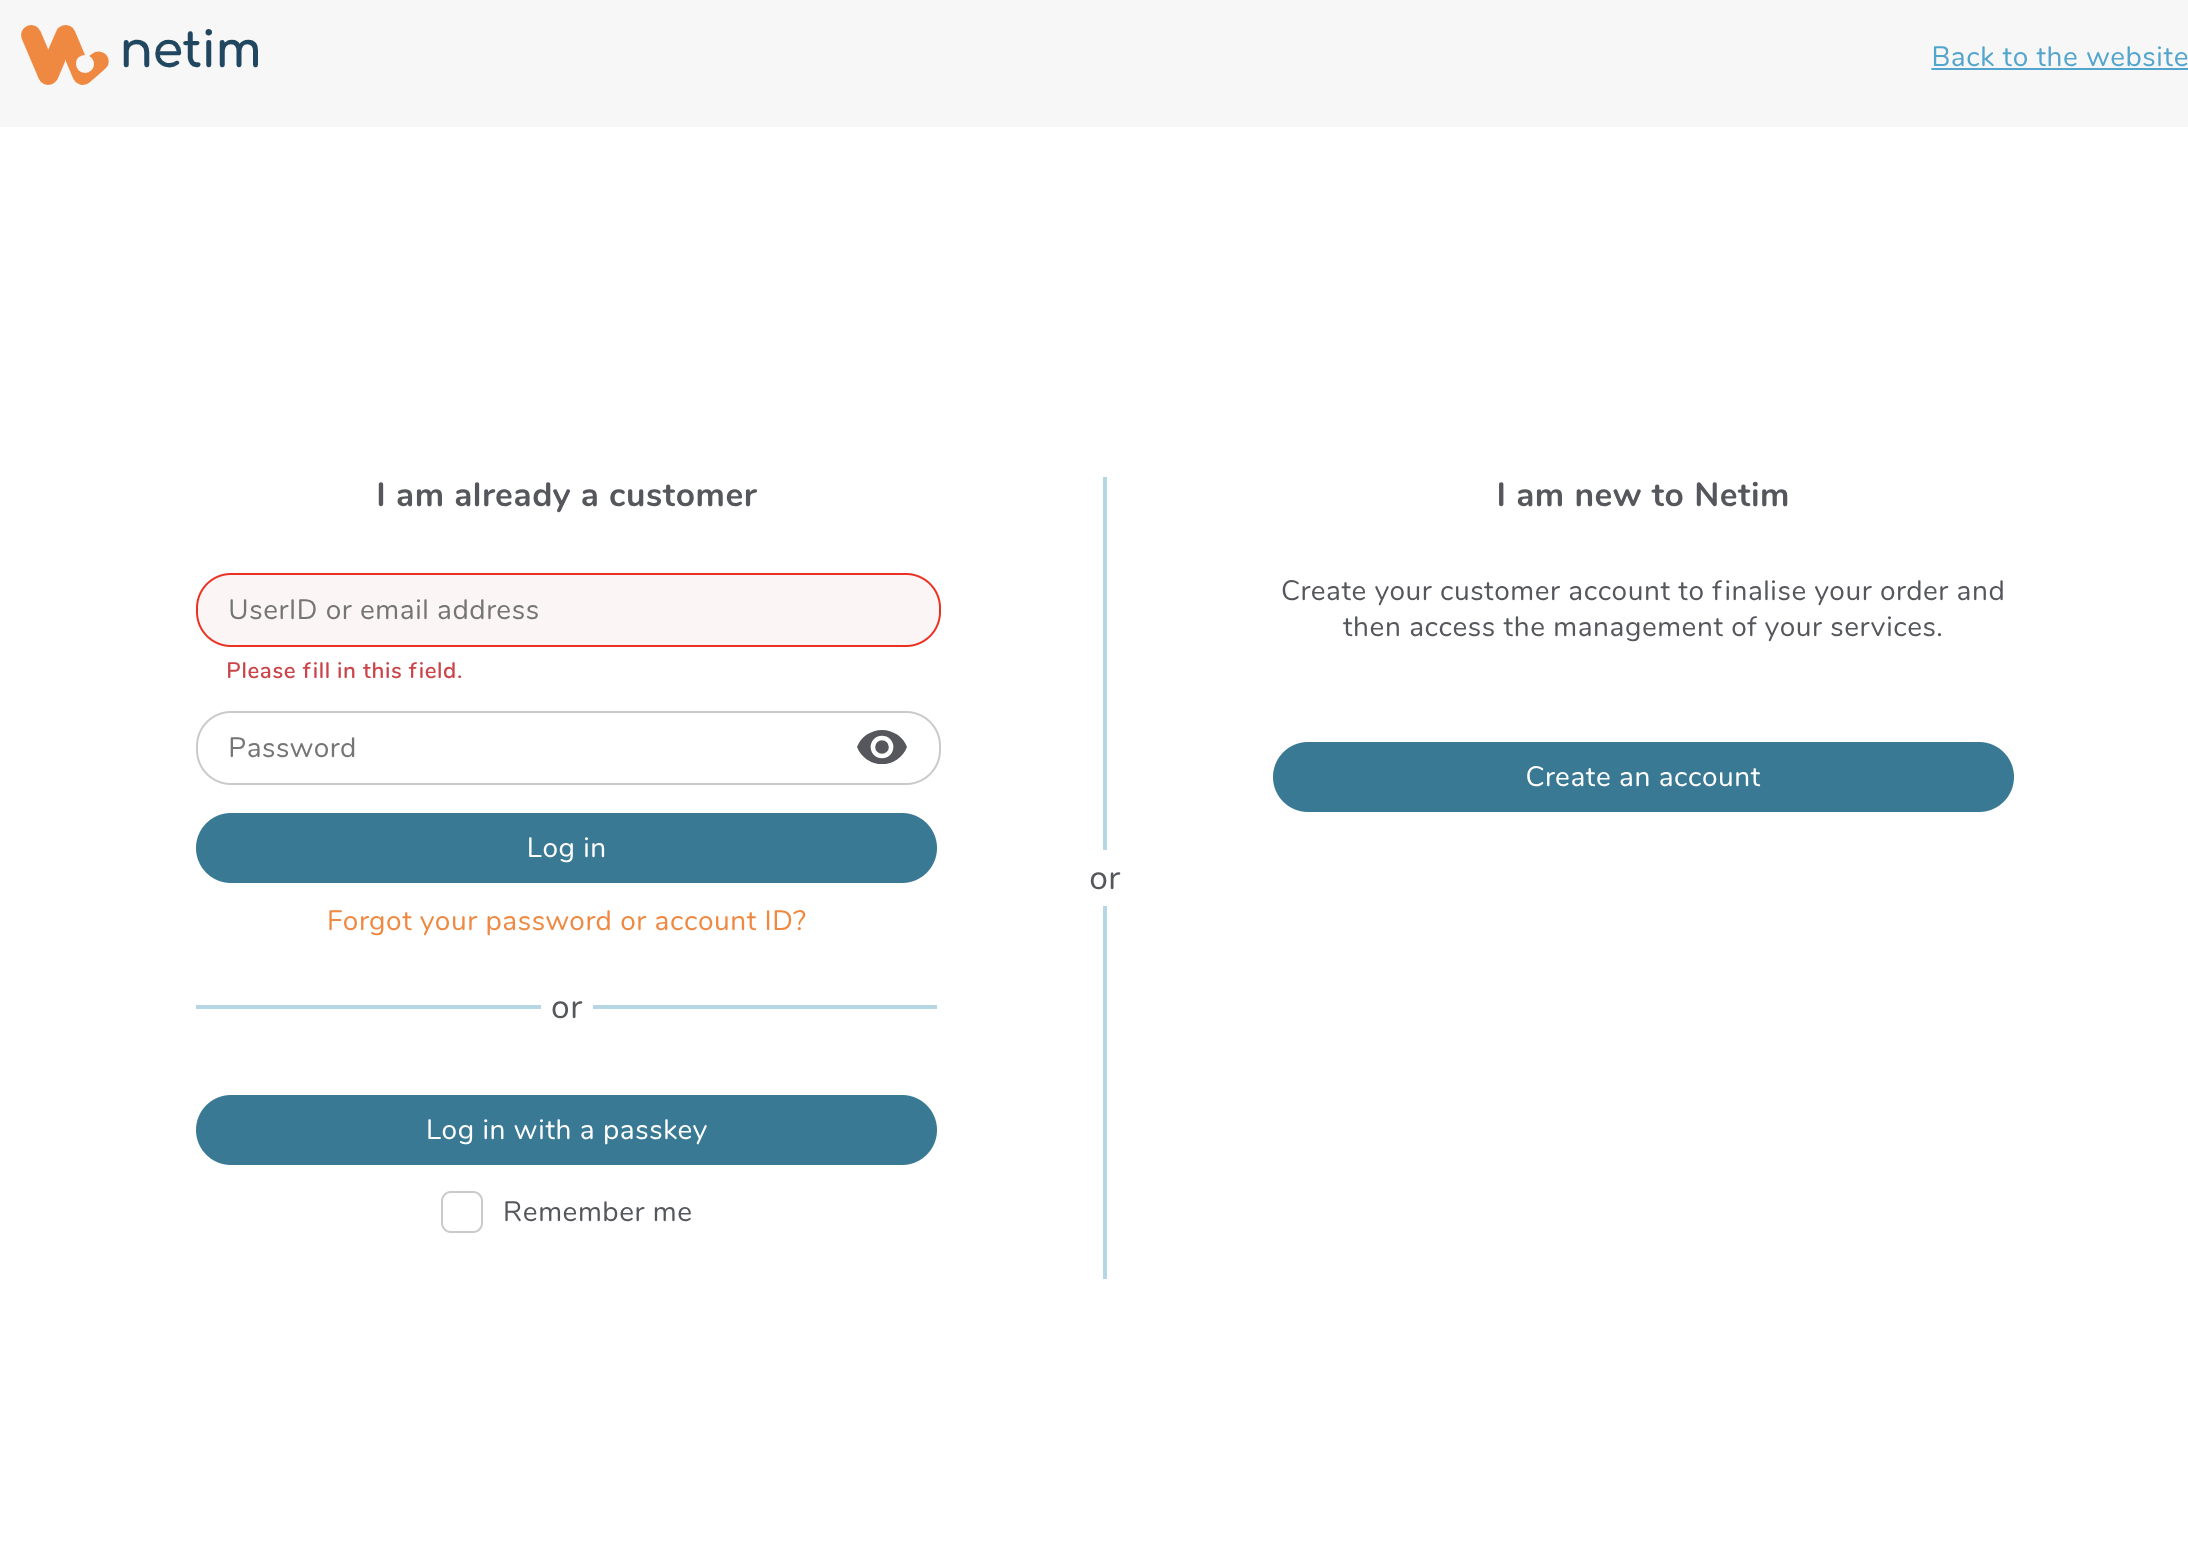Viewport: 2188px width, 1561px height.
Task: Click the 'or' text on the vertical divider
Action: click(x=1104, y=879)
